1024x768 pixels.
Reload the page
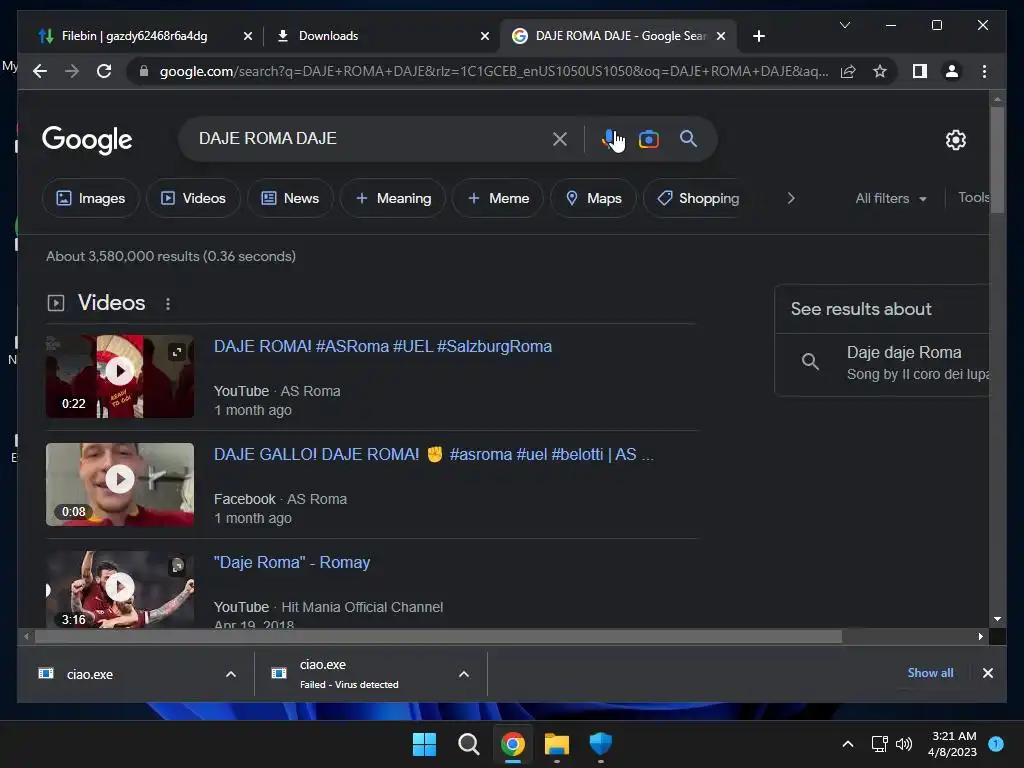pos(104,71)
